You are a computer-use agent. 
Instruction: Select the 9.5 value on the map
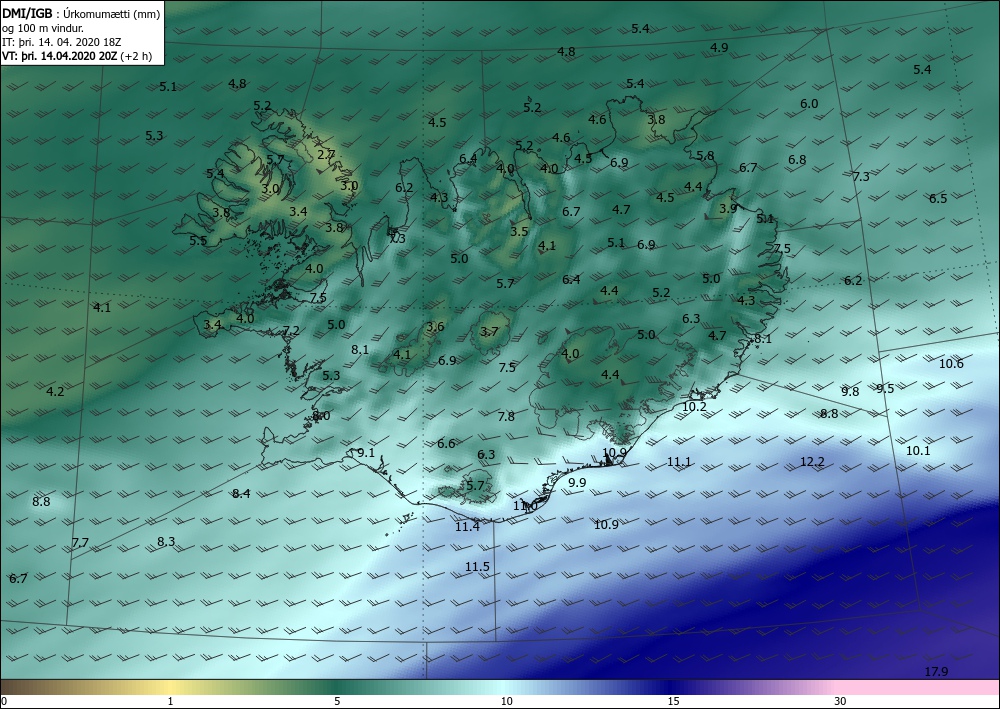(885, 389)
